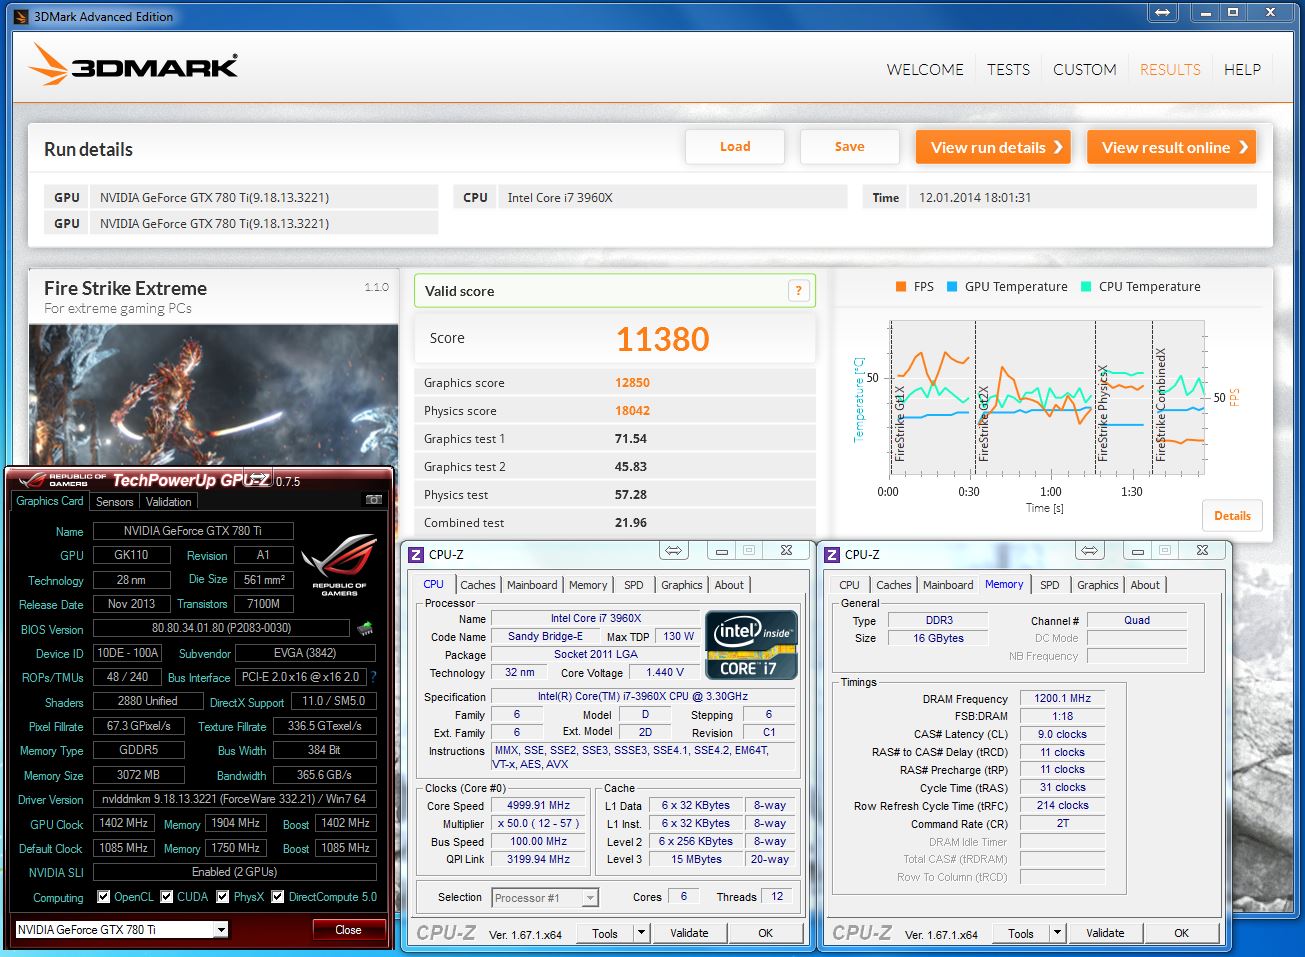Click the Graphics score value 12850
1305x957 pixels.
point(632,383)
